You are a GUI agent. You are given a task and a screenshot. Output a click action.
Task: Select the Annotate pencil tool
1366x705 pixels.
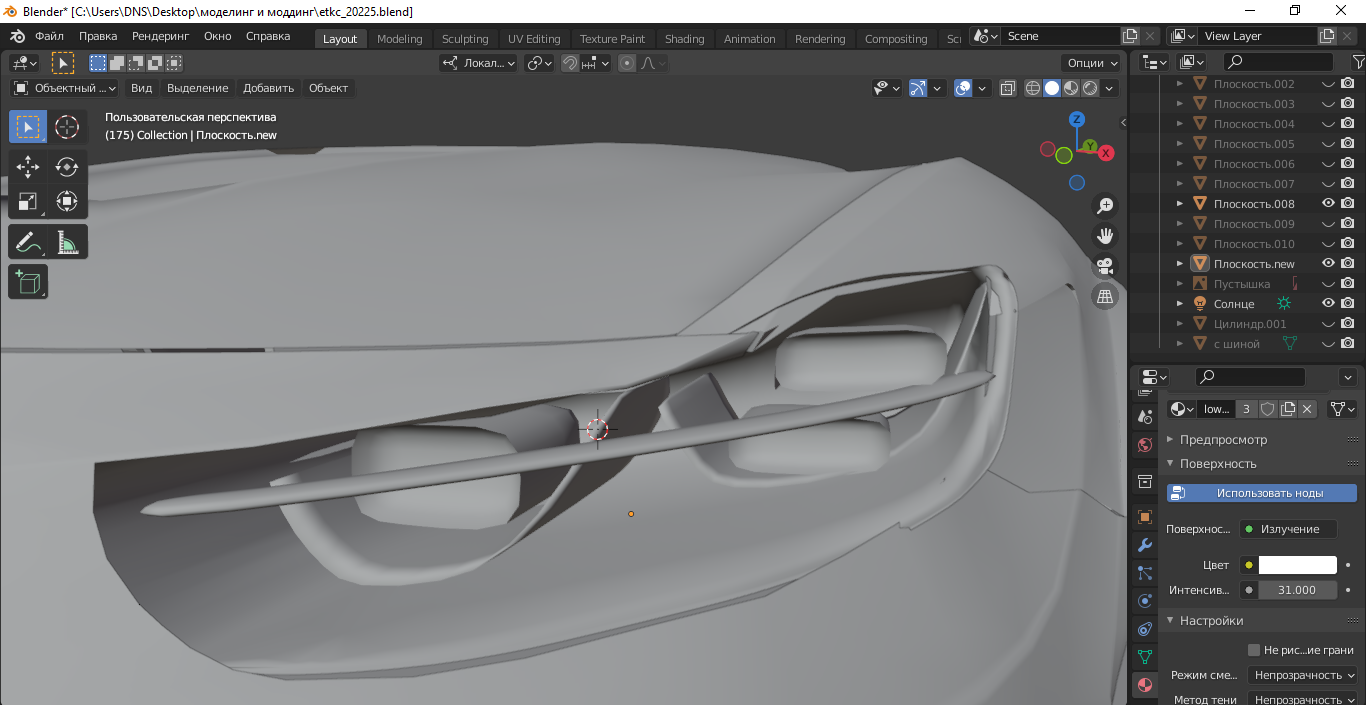click(28, 242)
